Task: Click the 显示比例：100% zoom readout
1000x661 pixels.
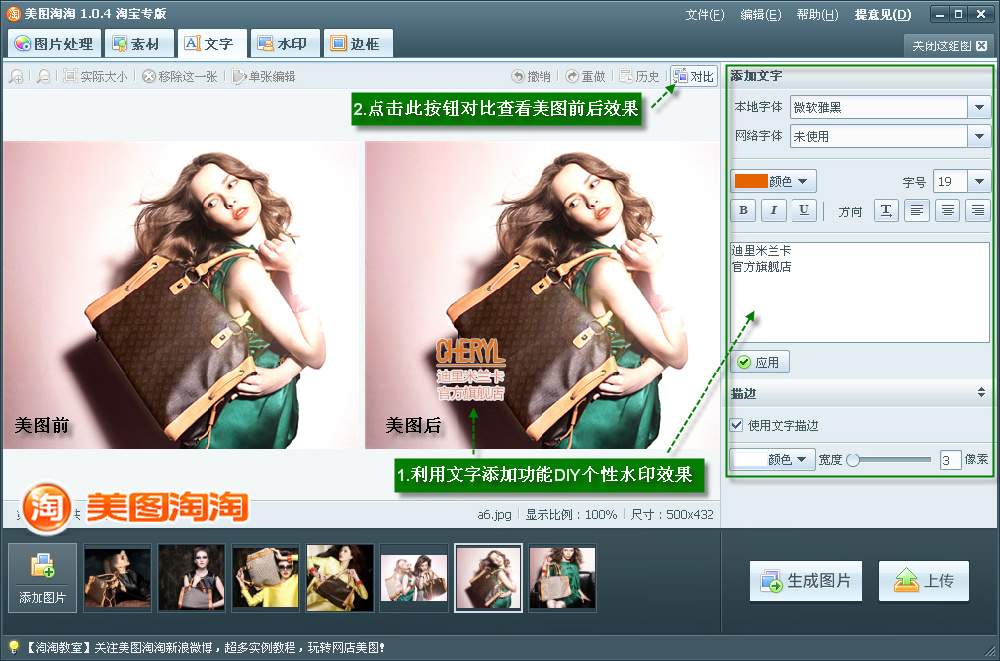Action: [571, 514]
